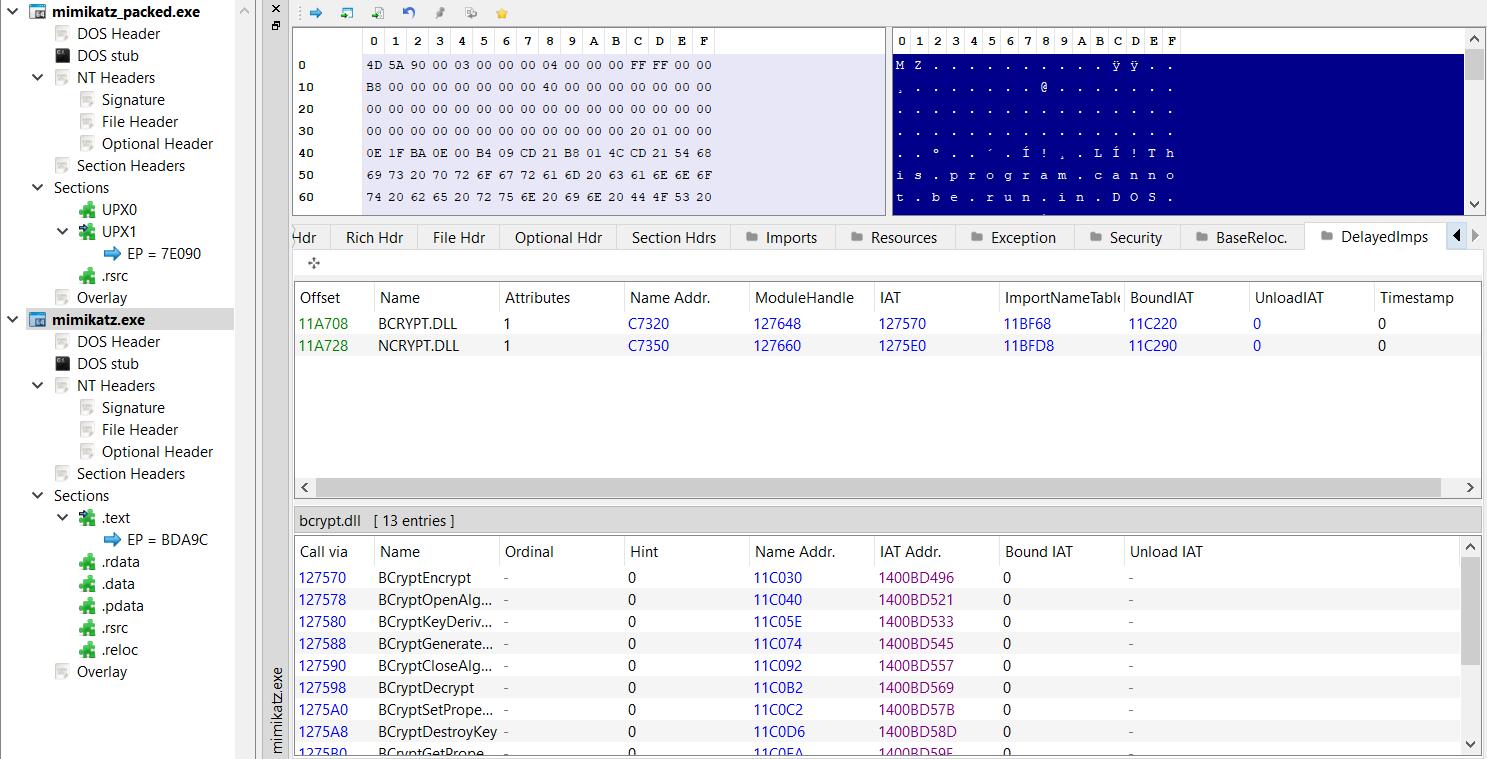Open Signature under mimikatz_packed.exe NT Headers

(x=121, y=100)
